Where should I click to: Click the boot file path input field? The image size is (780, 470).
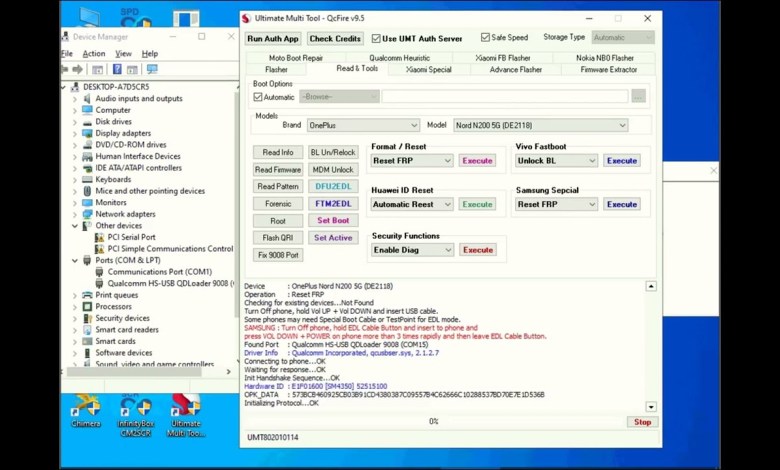(505, 96)
